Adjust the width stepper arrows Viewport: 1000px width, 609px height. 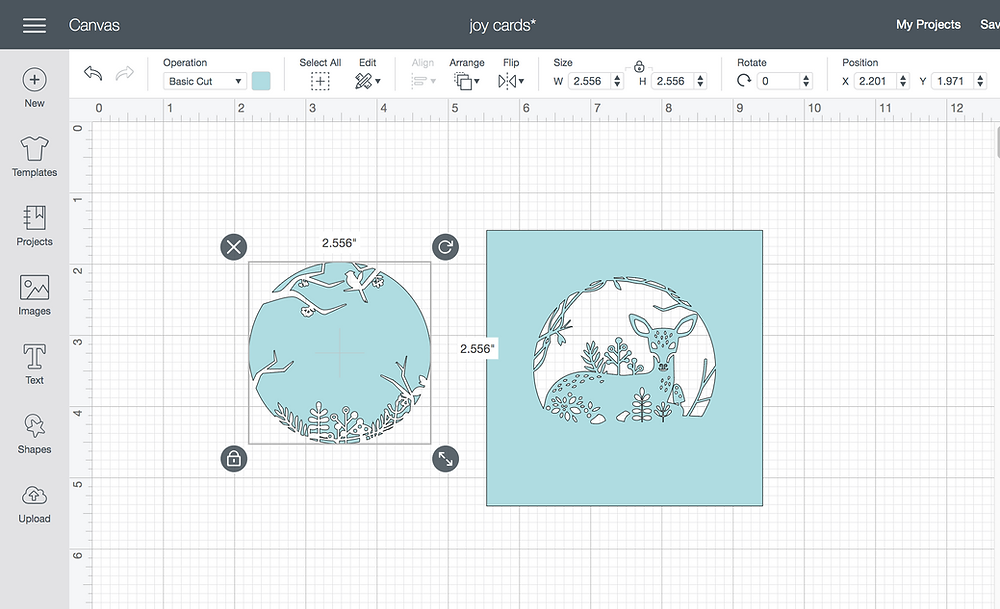[x=617, y=81]
